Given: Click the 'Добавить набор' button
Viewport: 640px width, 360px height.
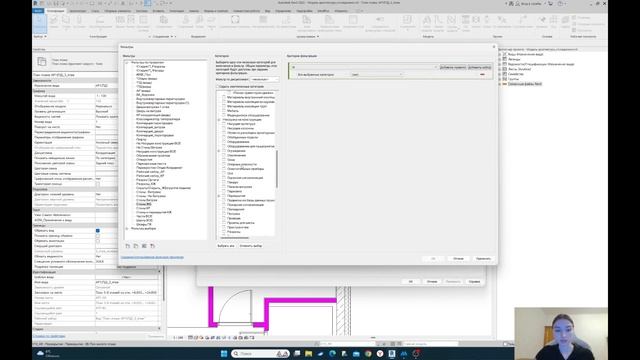Looking at the screenshot, I should [x=479, y=67].
